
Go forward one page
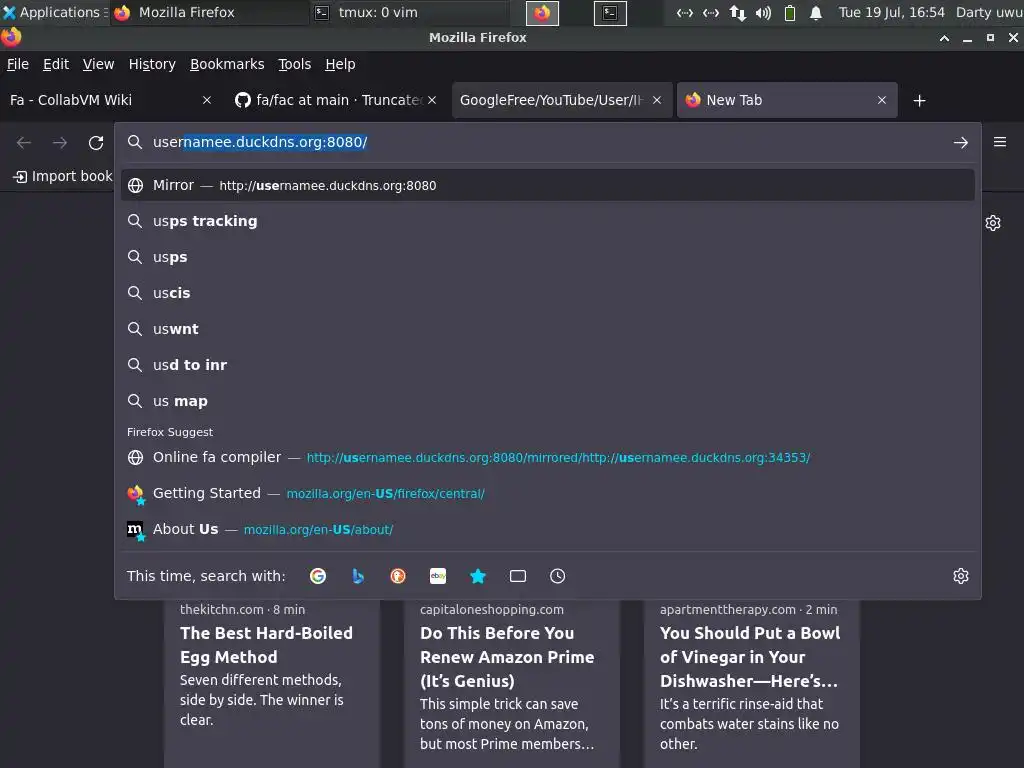click(60, 142)
